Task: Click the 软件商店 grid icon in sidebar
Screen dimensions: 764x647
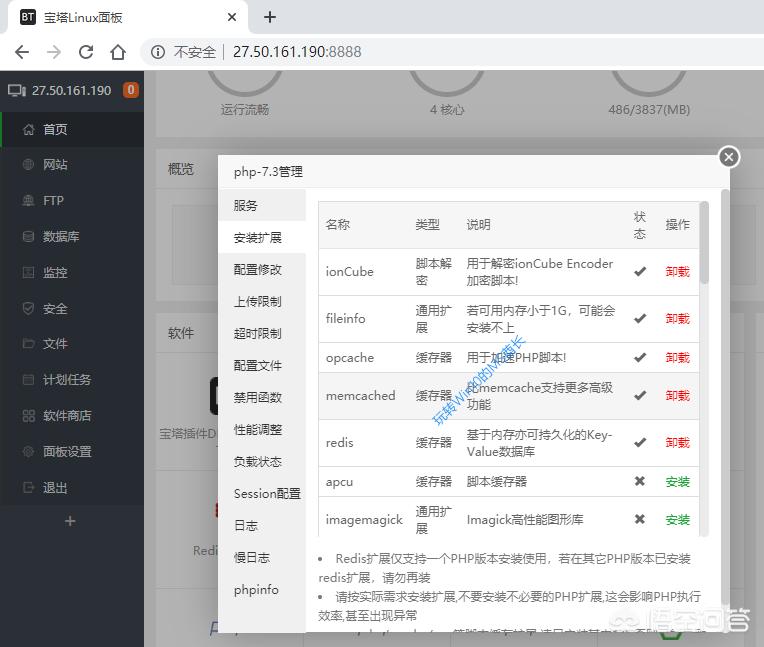Action: click(x=29, y=416)
